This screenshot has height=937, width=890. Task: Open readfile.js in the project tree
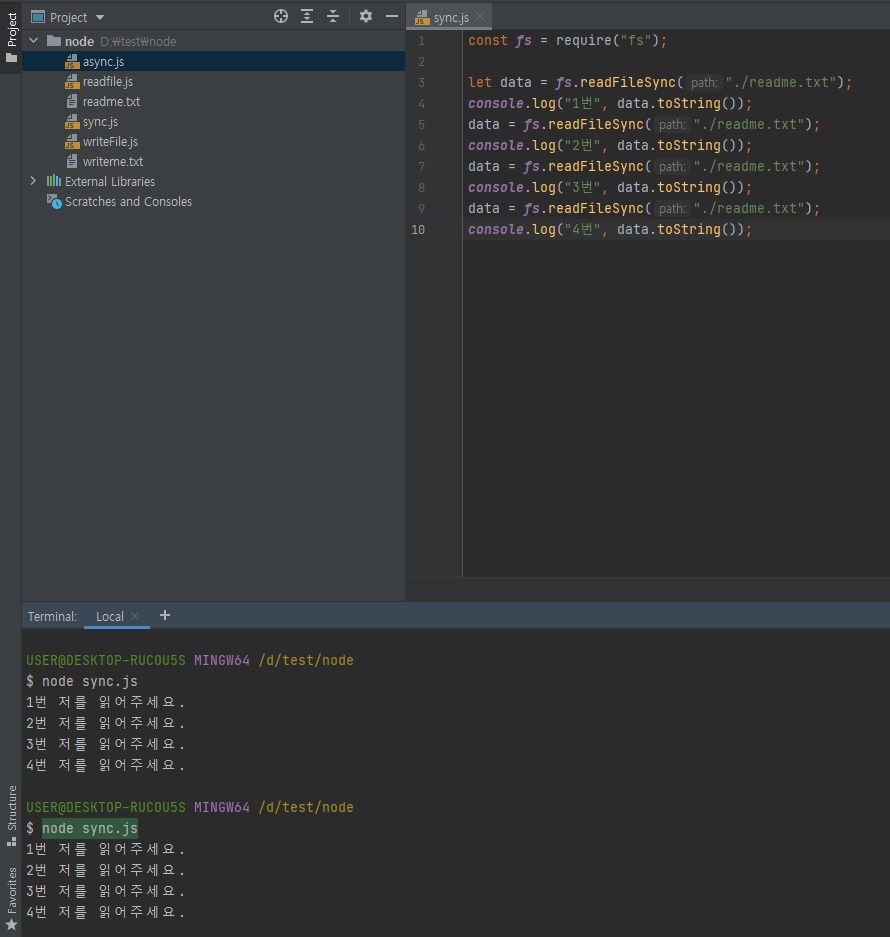[107, 81]
